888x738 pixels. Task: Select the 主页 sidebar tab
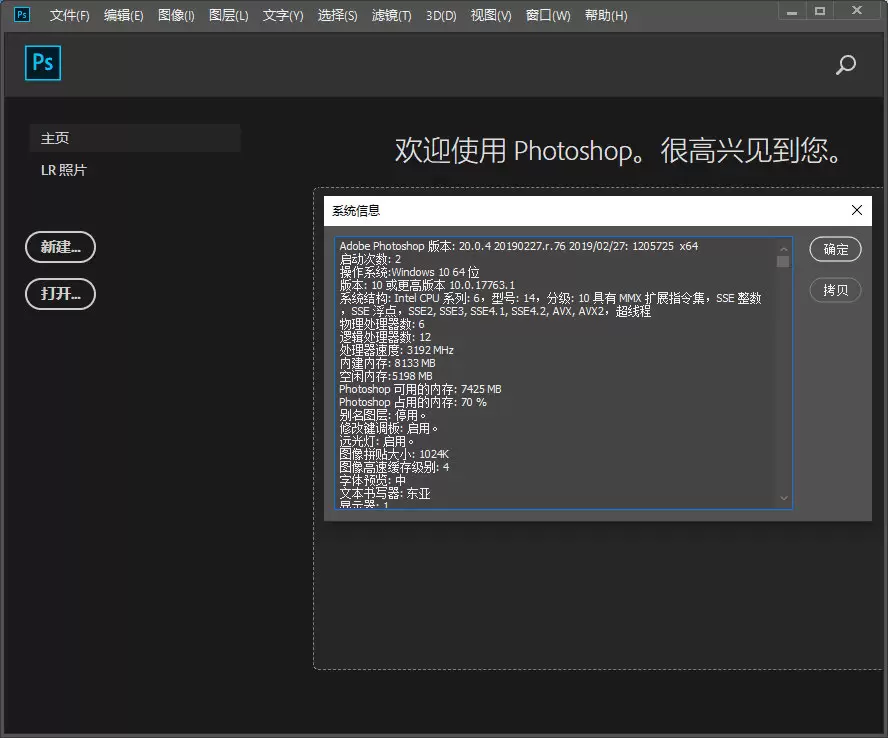pos(135,138)
